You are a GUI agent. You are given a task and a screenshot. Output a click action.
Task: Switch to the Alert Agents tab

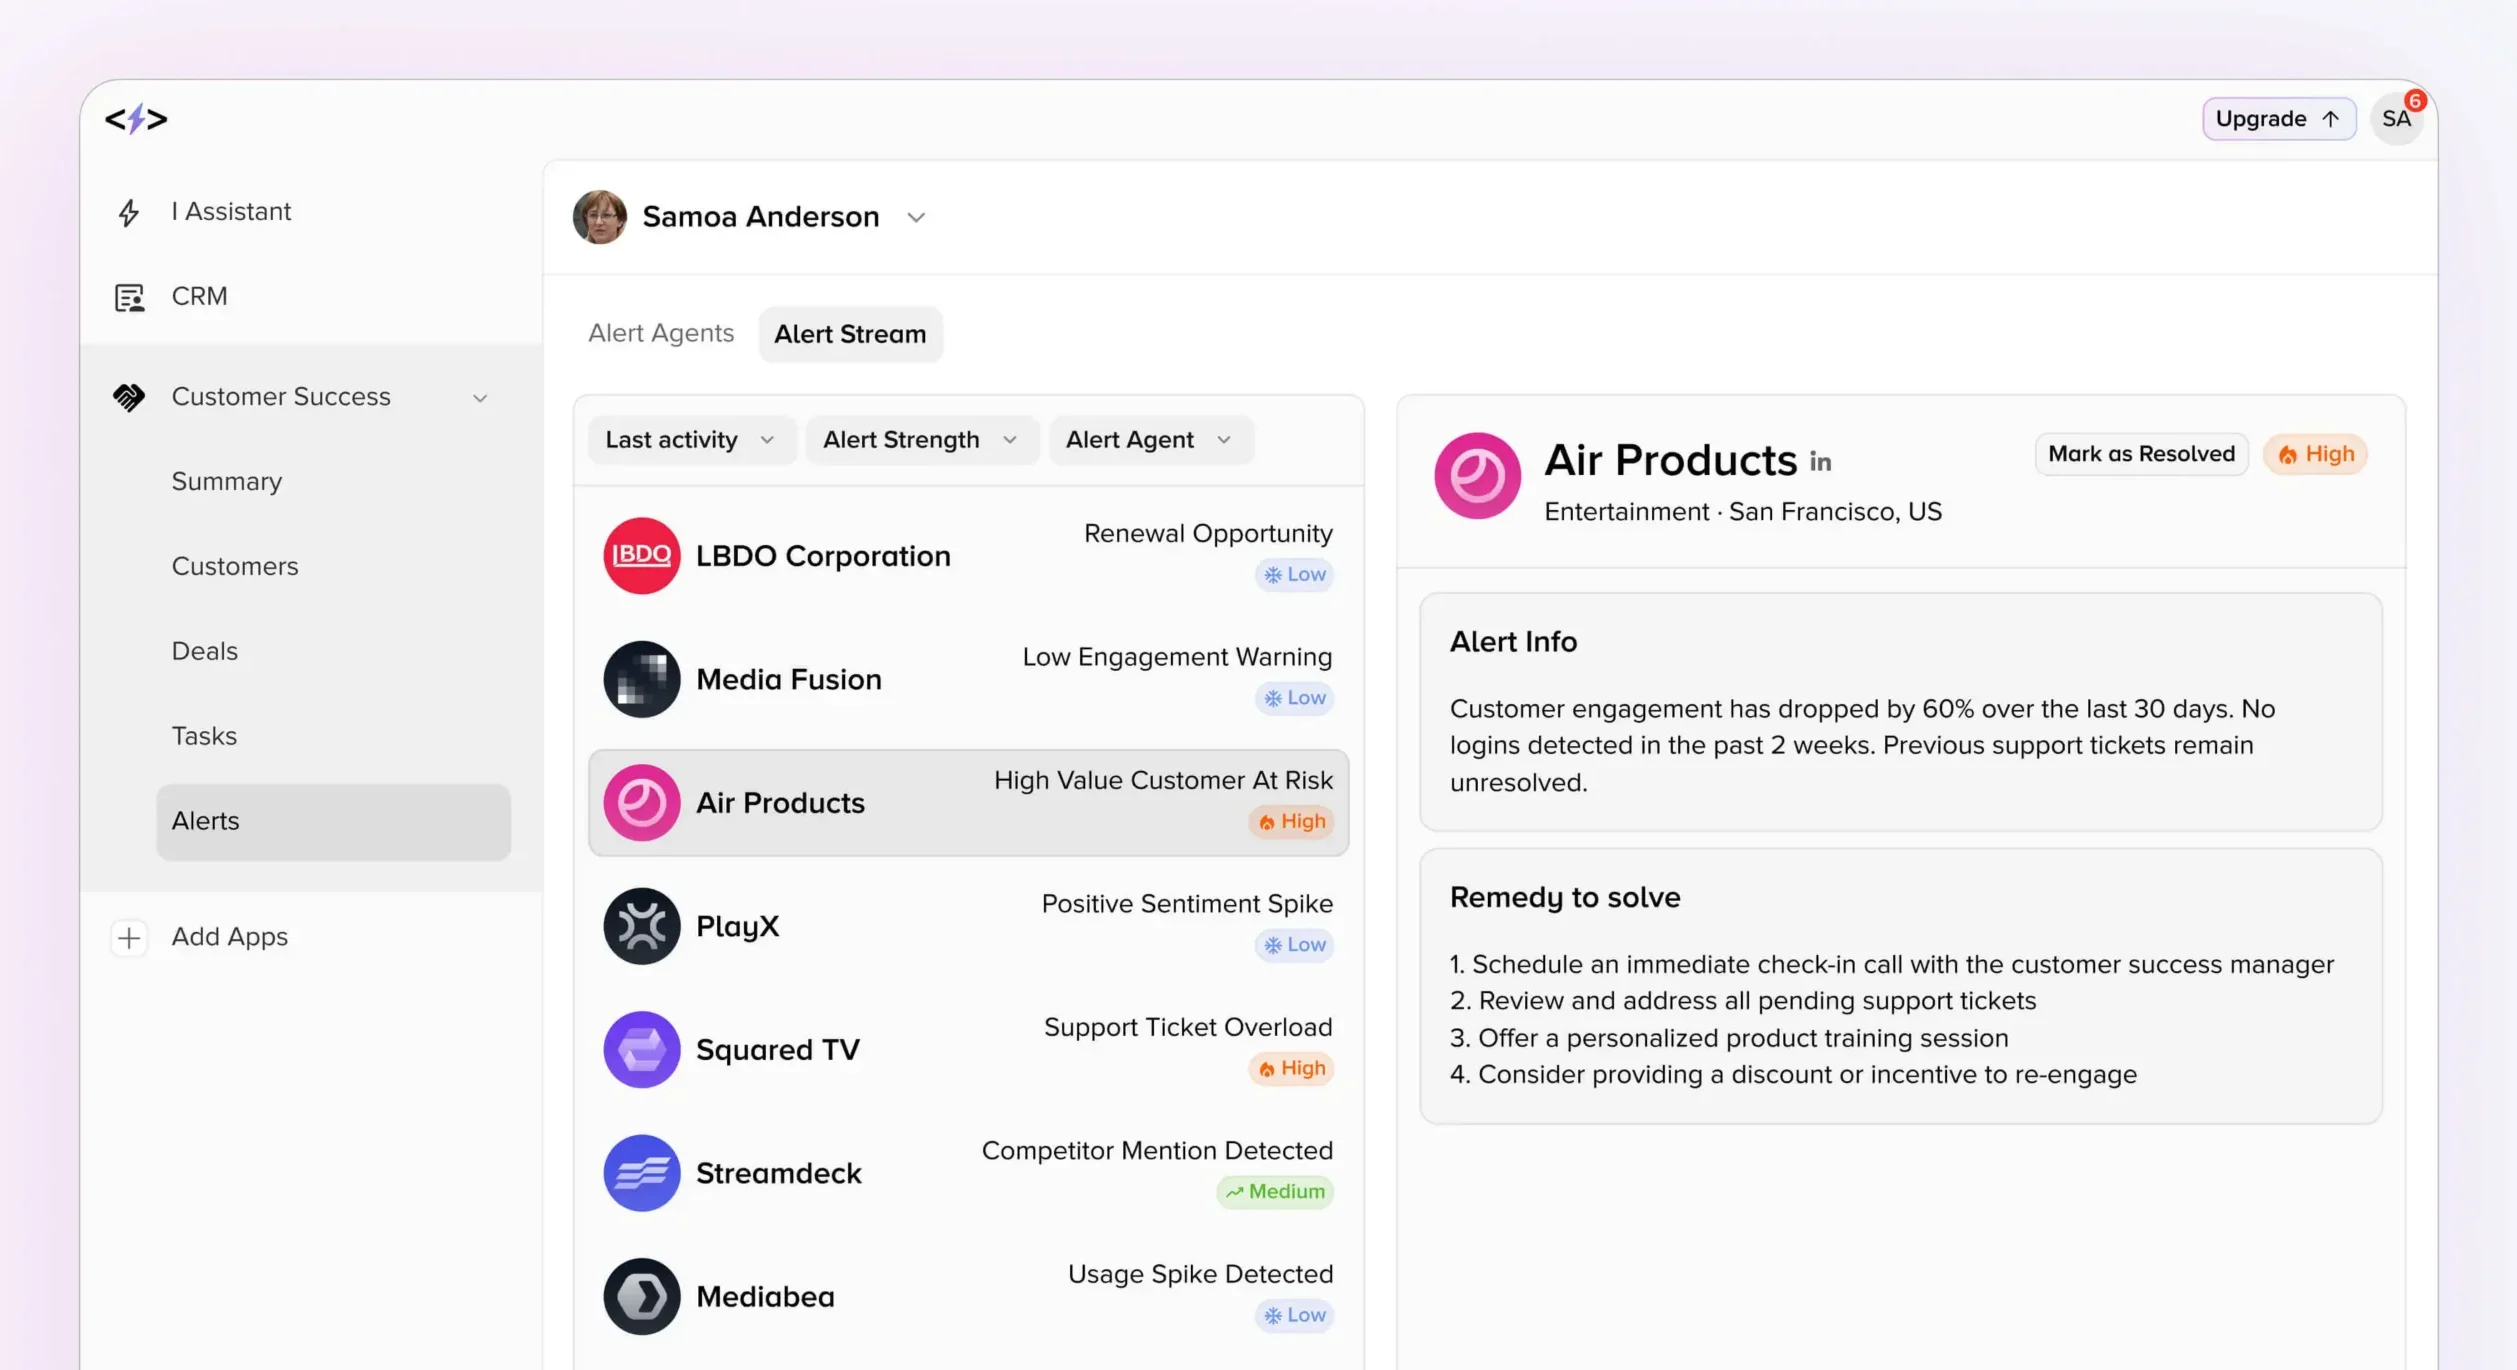click(x=661, y=334)
